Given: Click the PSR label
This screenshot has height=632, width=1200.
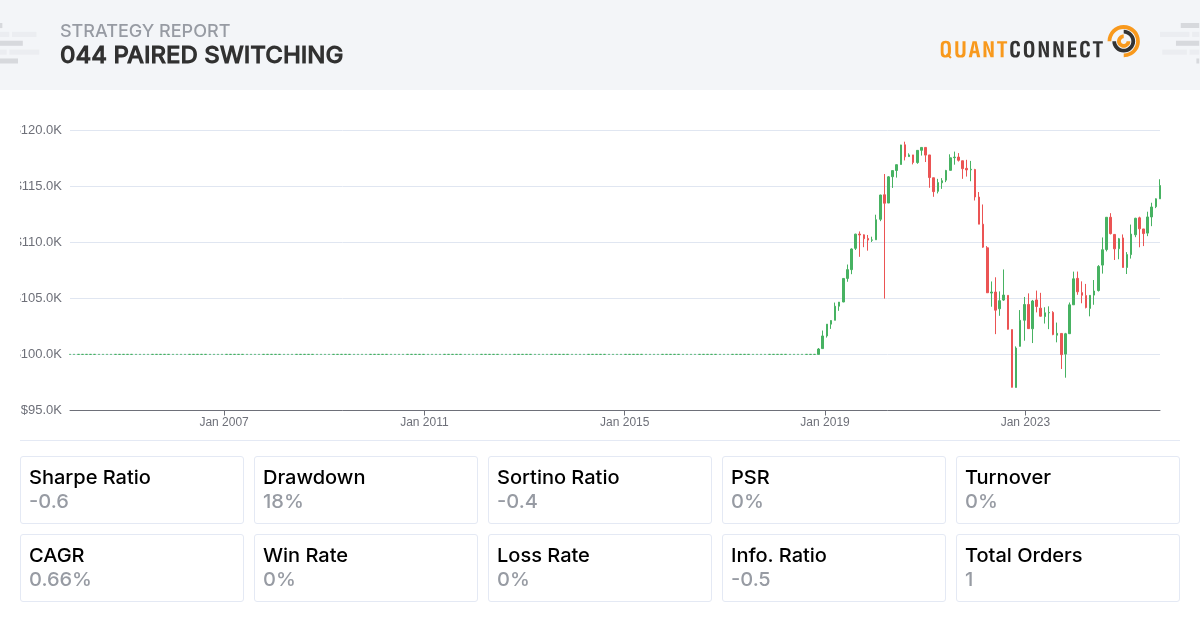Looking at the screenshot, I should coord(750,477).
